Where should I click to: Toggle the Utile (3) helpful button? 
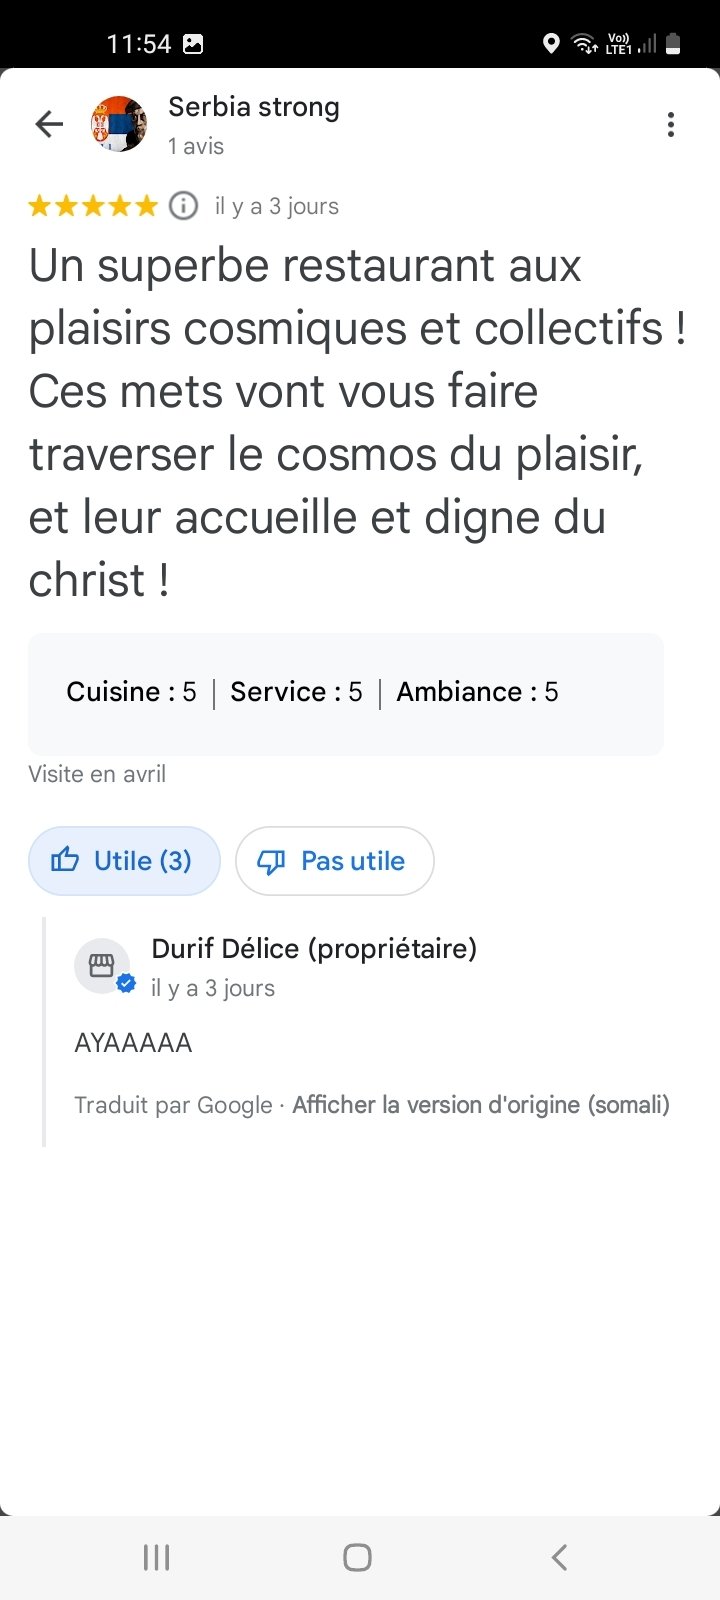124,861
